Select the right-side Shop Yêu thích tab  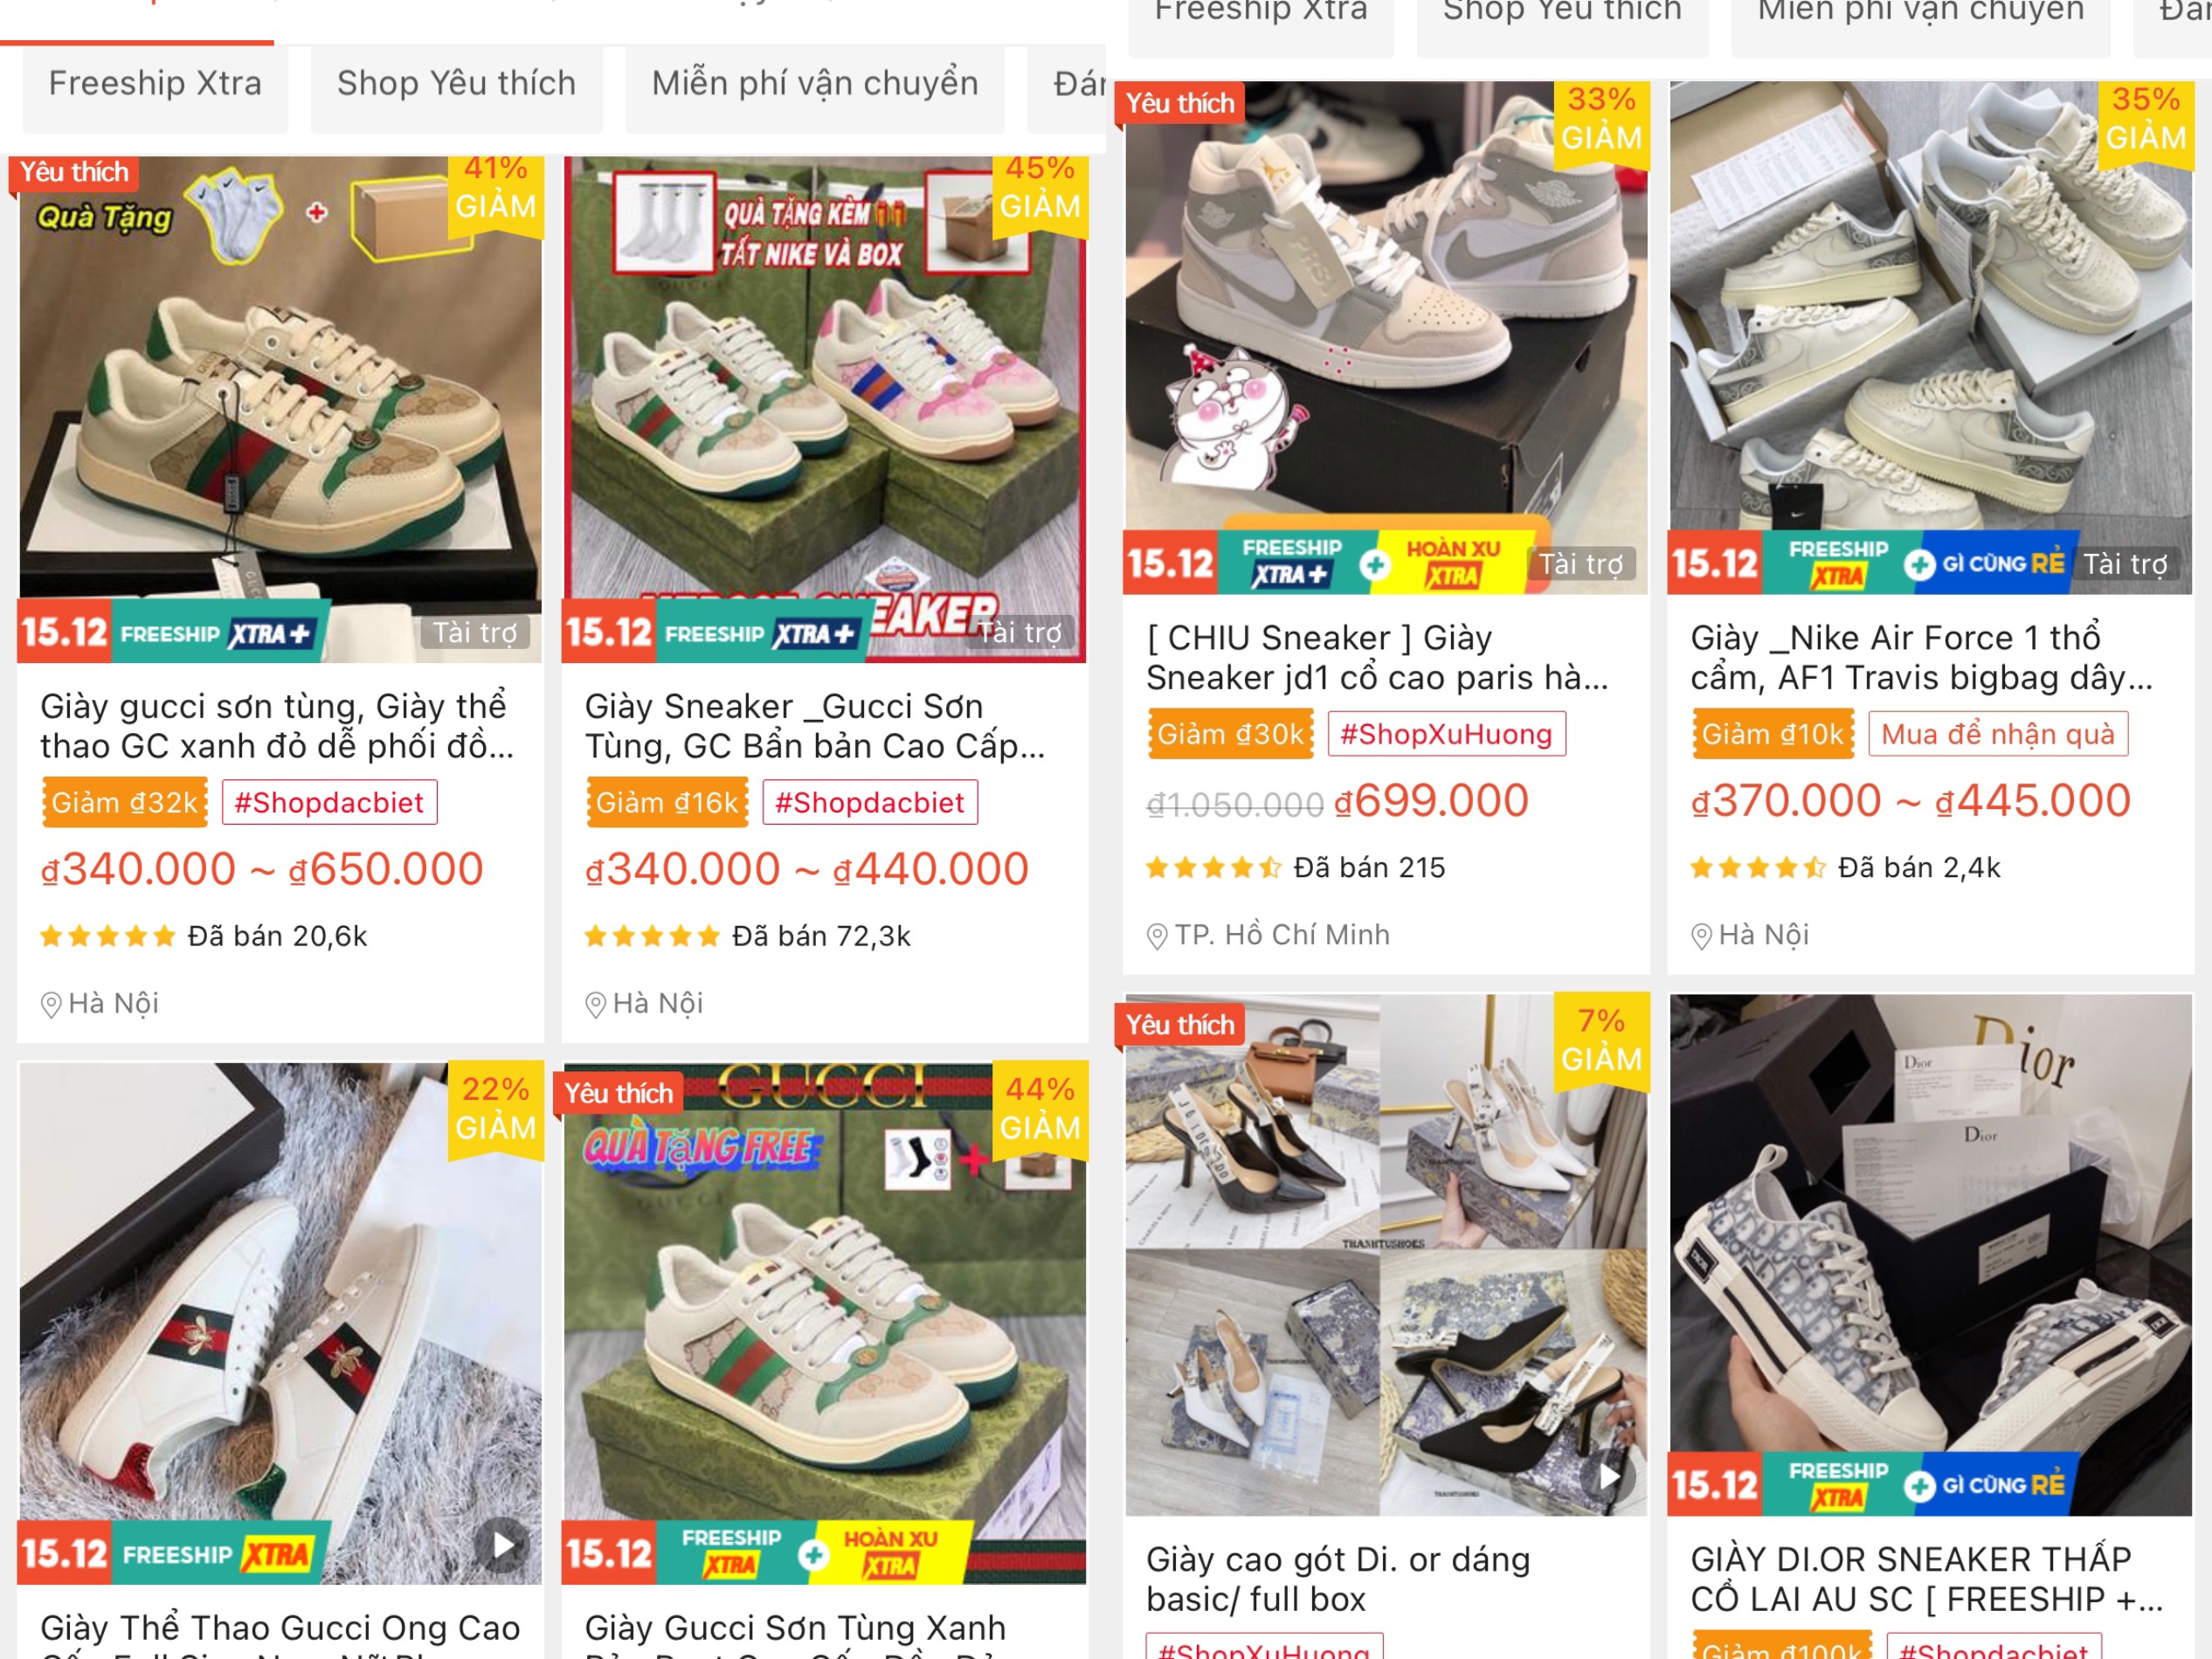click(x=1562, y=14)
